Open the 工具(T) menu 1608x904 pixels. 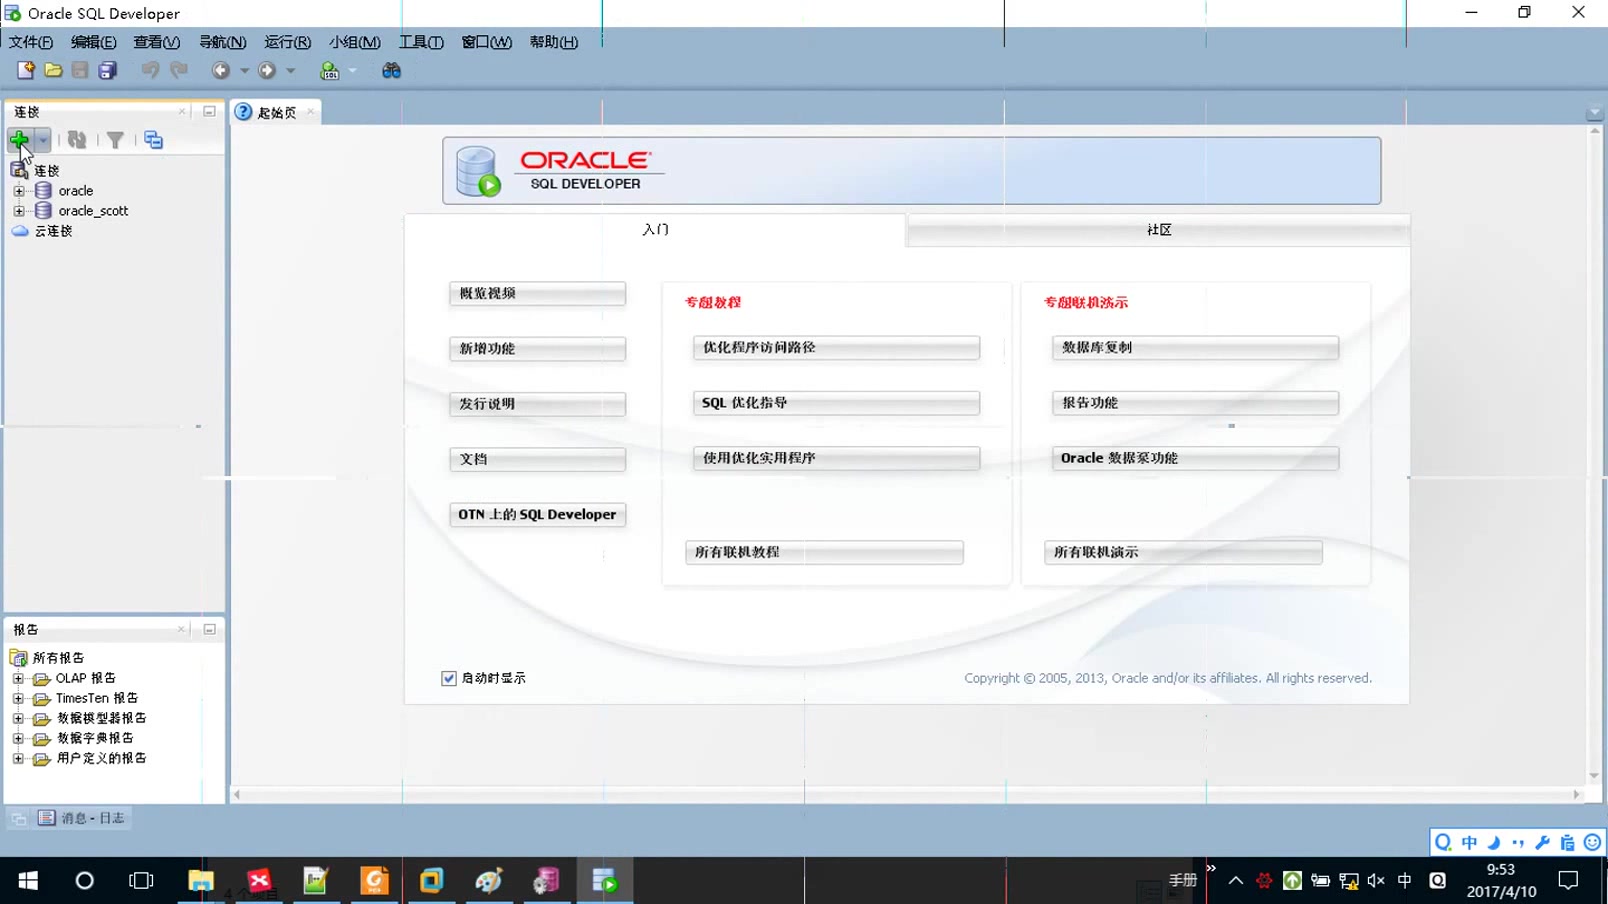pyautogui.click(x=421, y=42)
